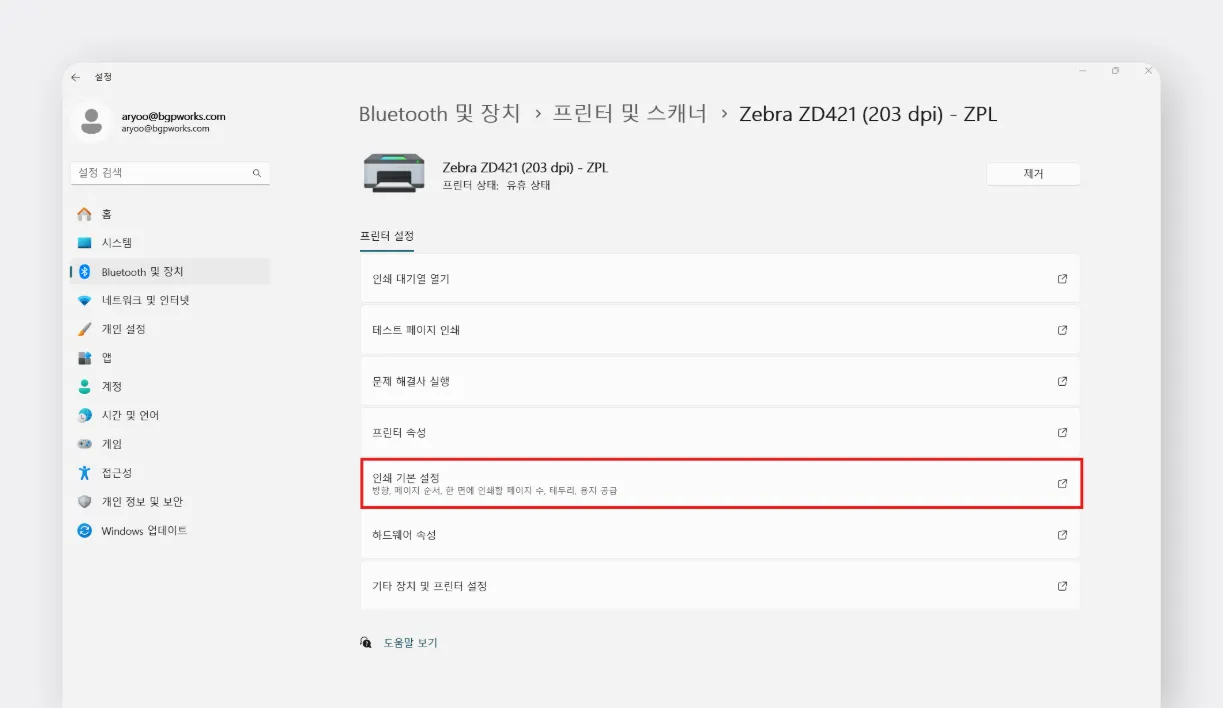This screenshot has height=708, width=1223.
Task: Focus the 설정 검색 search field
Action: tap(170, 173)
